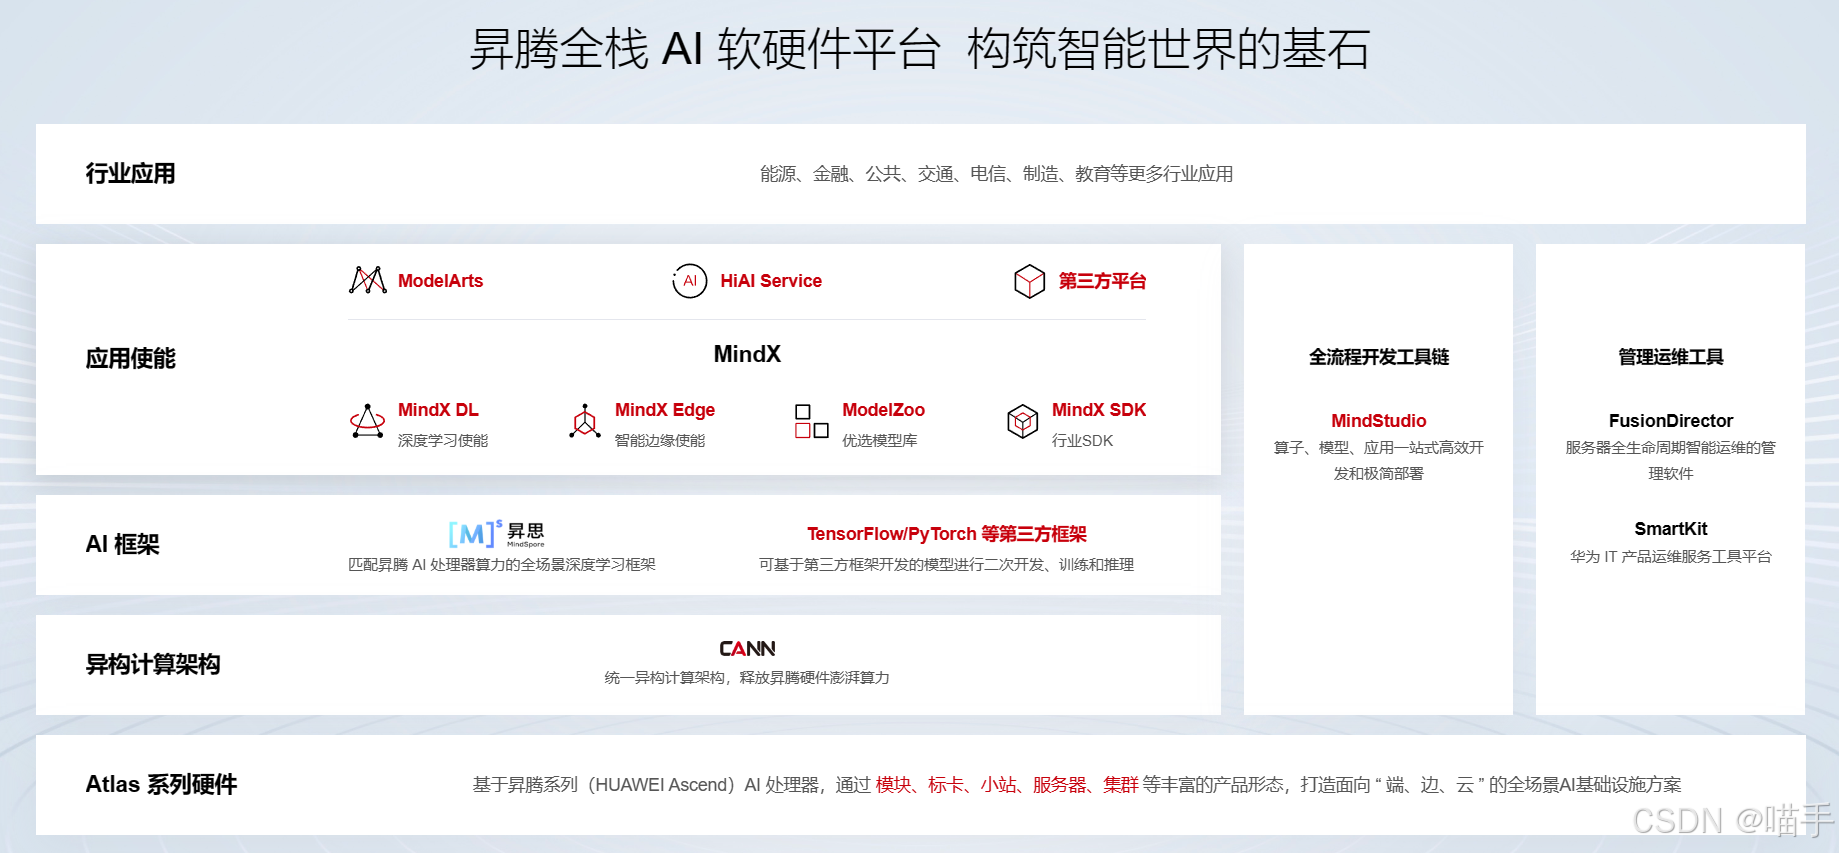Click the MindX heading
The image size is (1839, 853).
pos(747,354)
